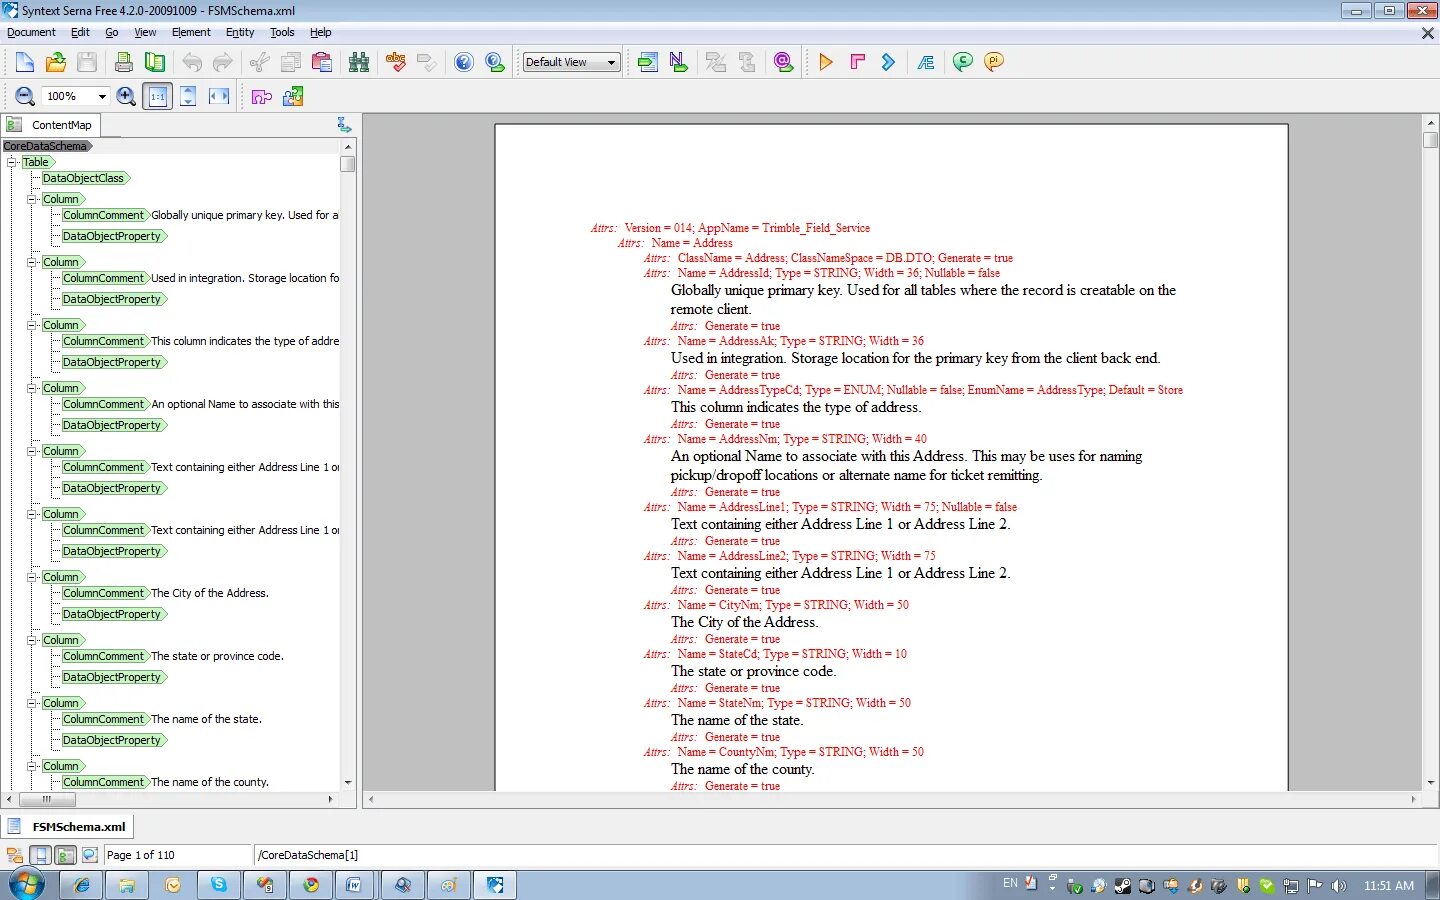Open the Default View dropdown

571,62
